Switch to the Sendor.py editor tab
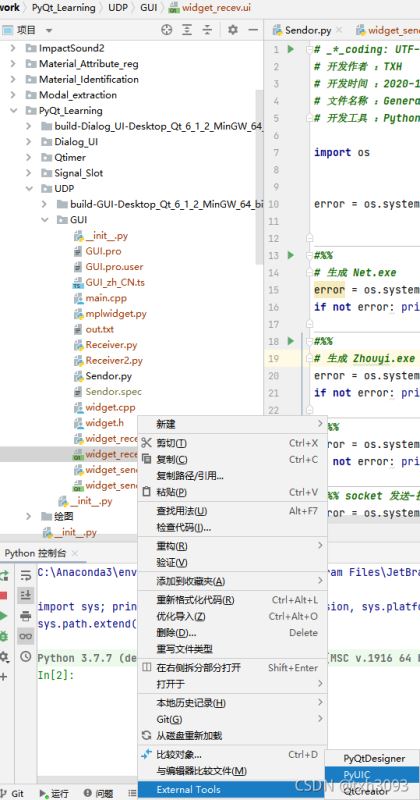Screen dimensions: 420x800 click(308, 31)
